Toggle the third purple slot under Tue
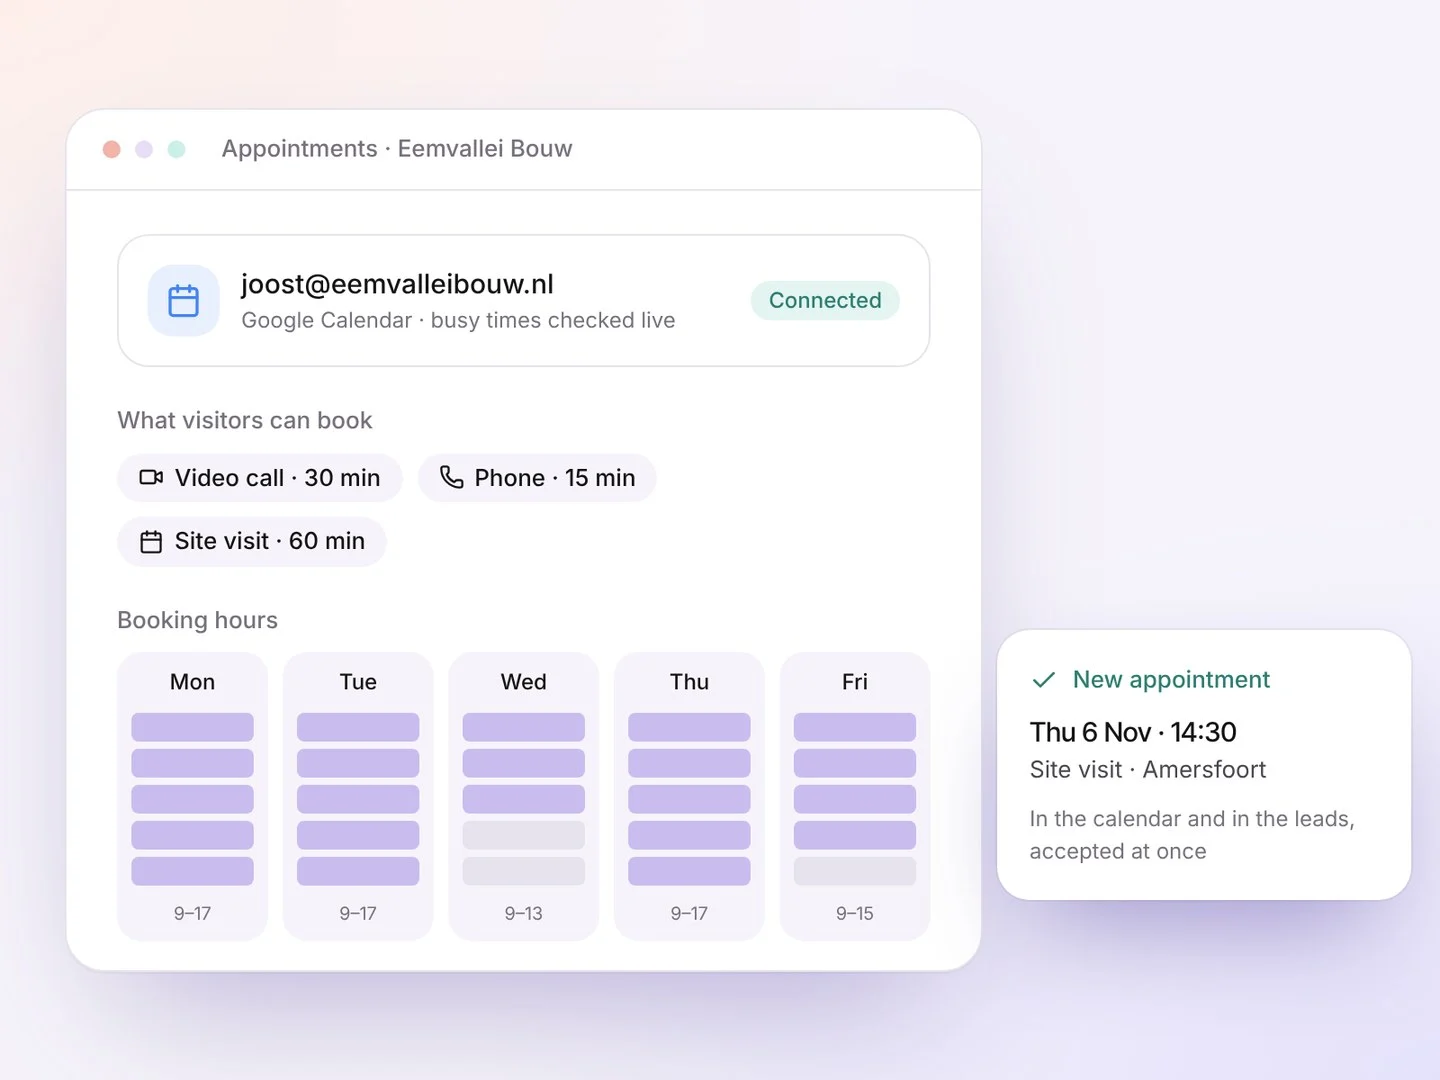1440x1080 pixels. 358,799
